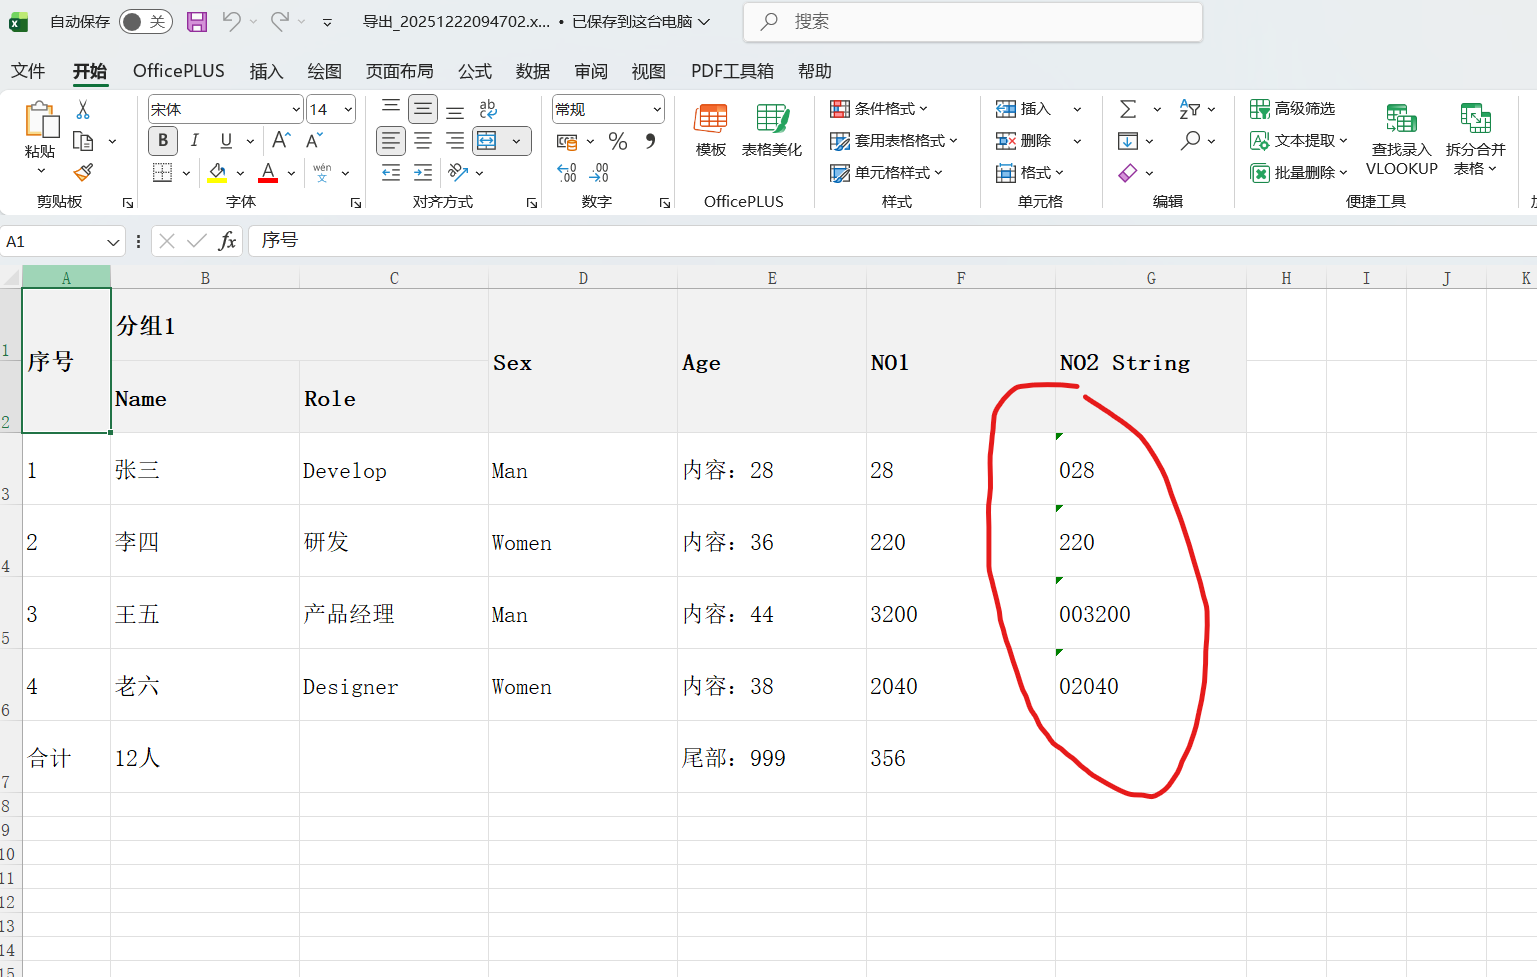Image resolution: width=1537 pixels, height=977 pixels.
Task: Click the 插入 insert cells button
Action: click(1023, 109)
